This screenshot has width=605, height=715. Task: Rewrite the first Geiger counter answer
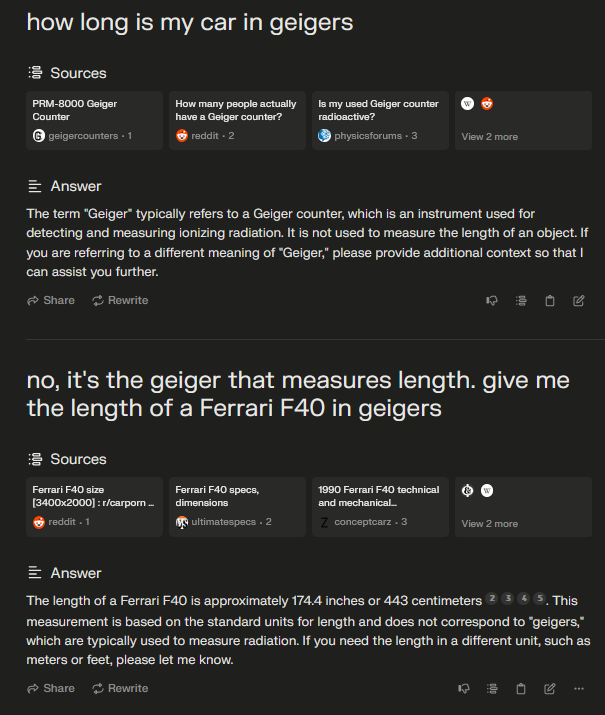[120, 300]
